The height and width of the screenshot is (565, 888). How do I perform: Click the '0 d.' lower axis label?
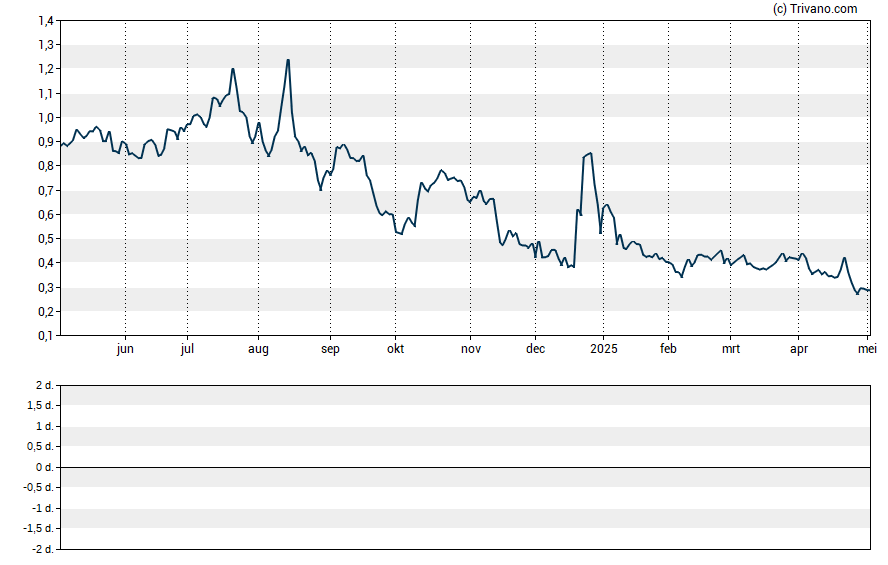(x=45, y=467)
